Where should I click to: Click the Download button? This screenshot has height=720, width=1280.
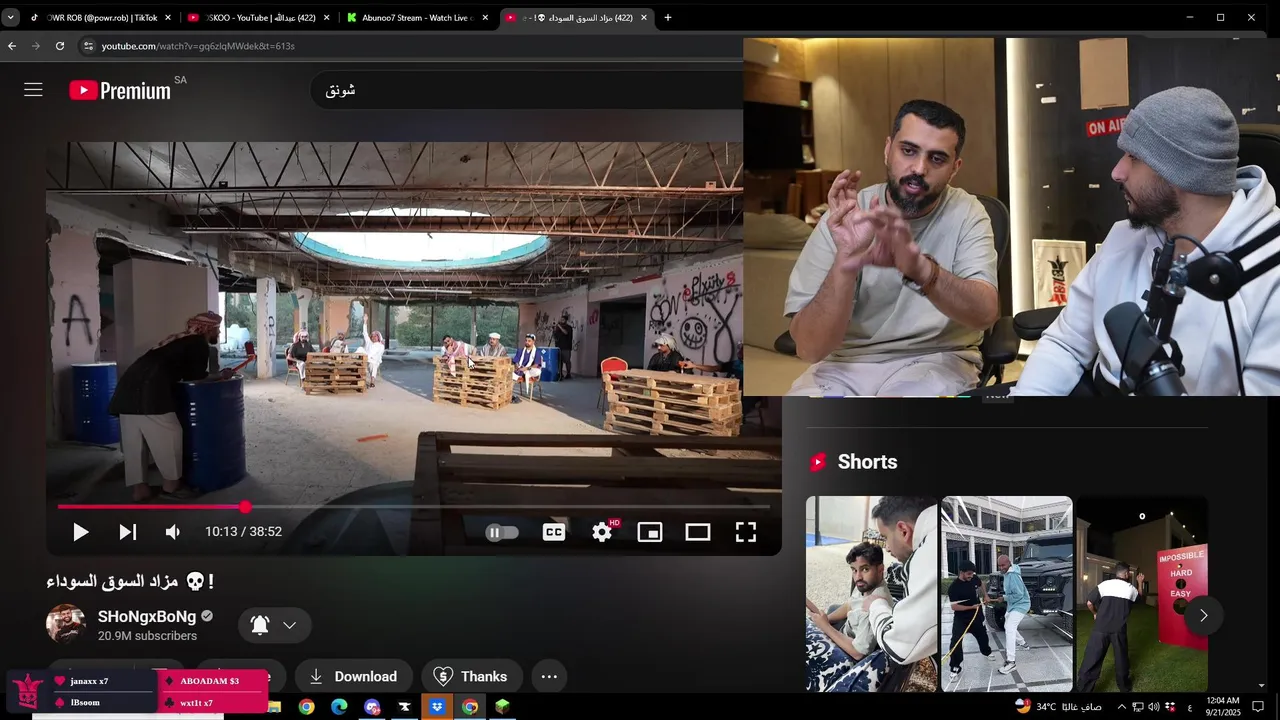352,677
